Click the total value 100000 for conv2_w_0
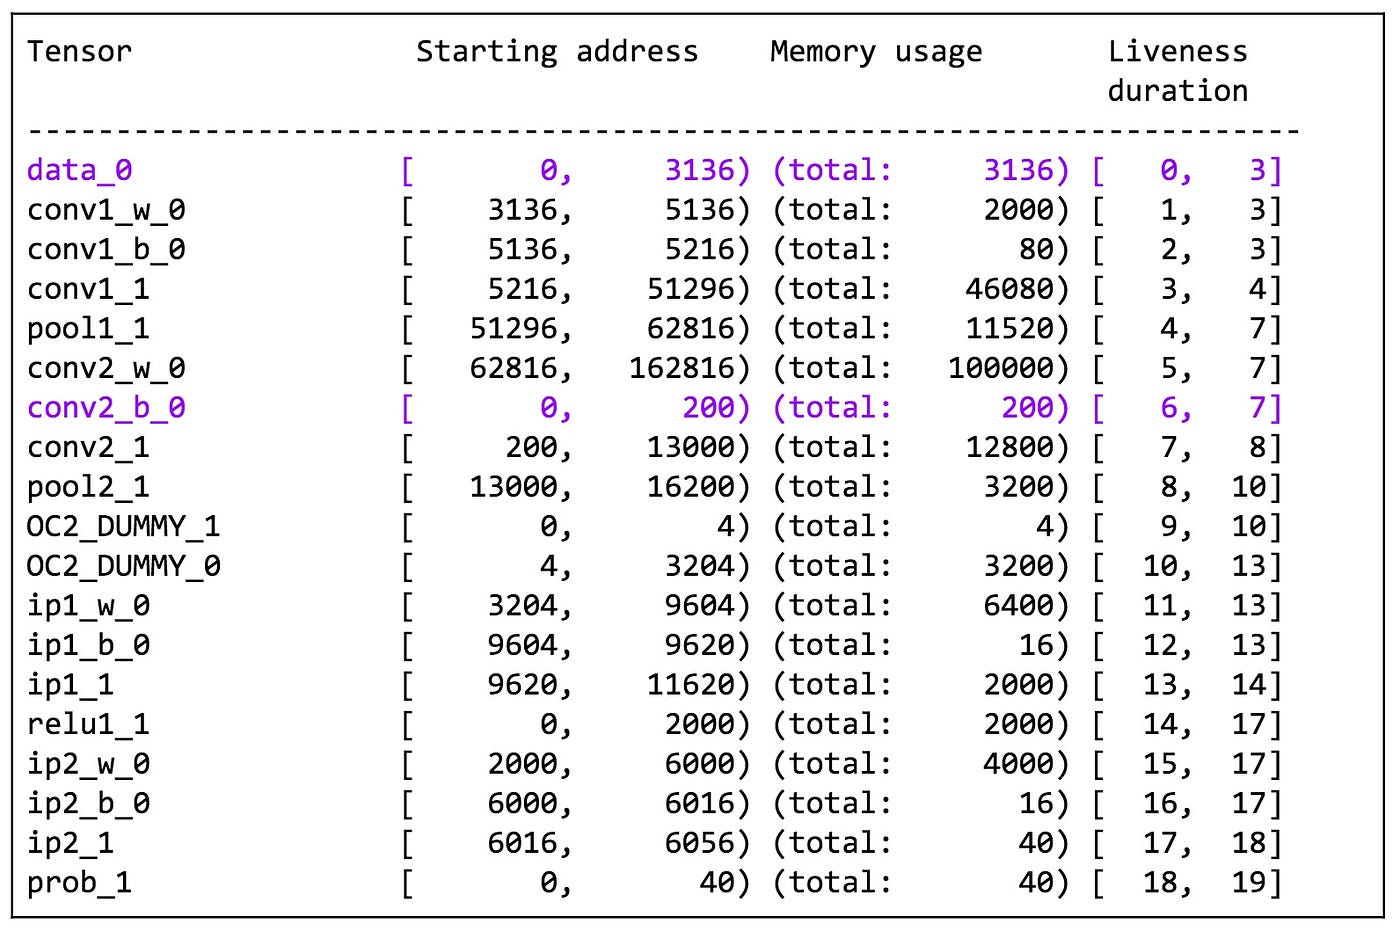 1001,368
